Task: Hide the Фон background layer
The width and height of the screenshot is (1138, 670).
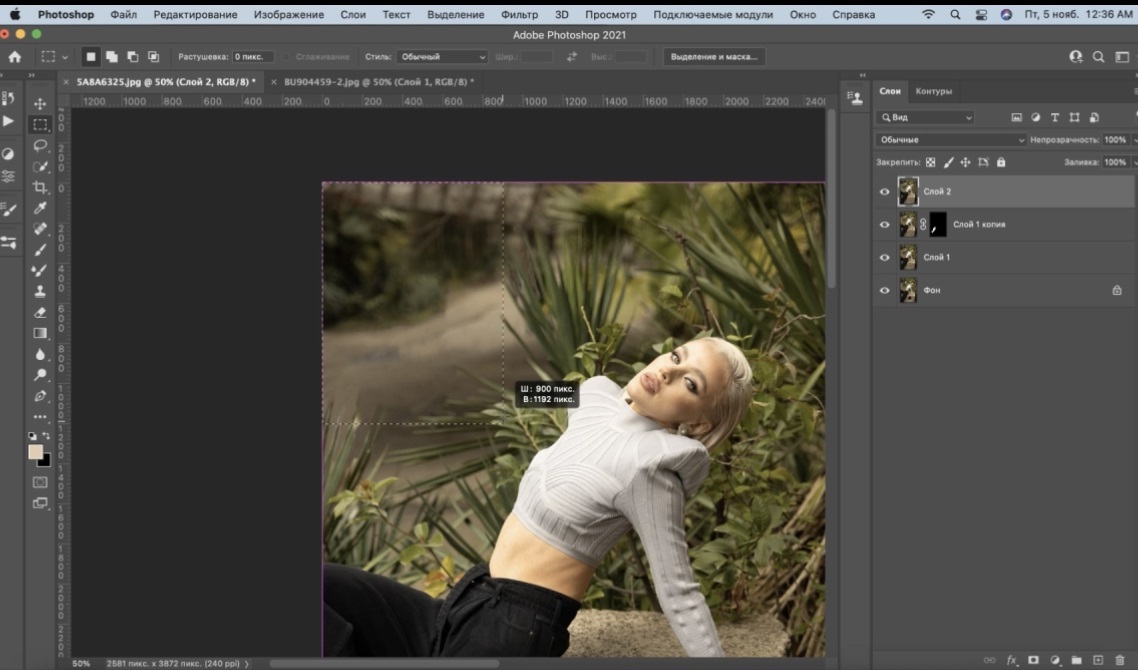Action: pyautogui.click(x=884, y=290)
